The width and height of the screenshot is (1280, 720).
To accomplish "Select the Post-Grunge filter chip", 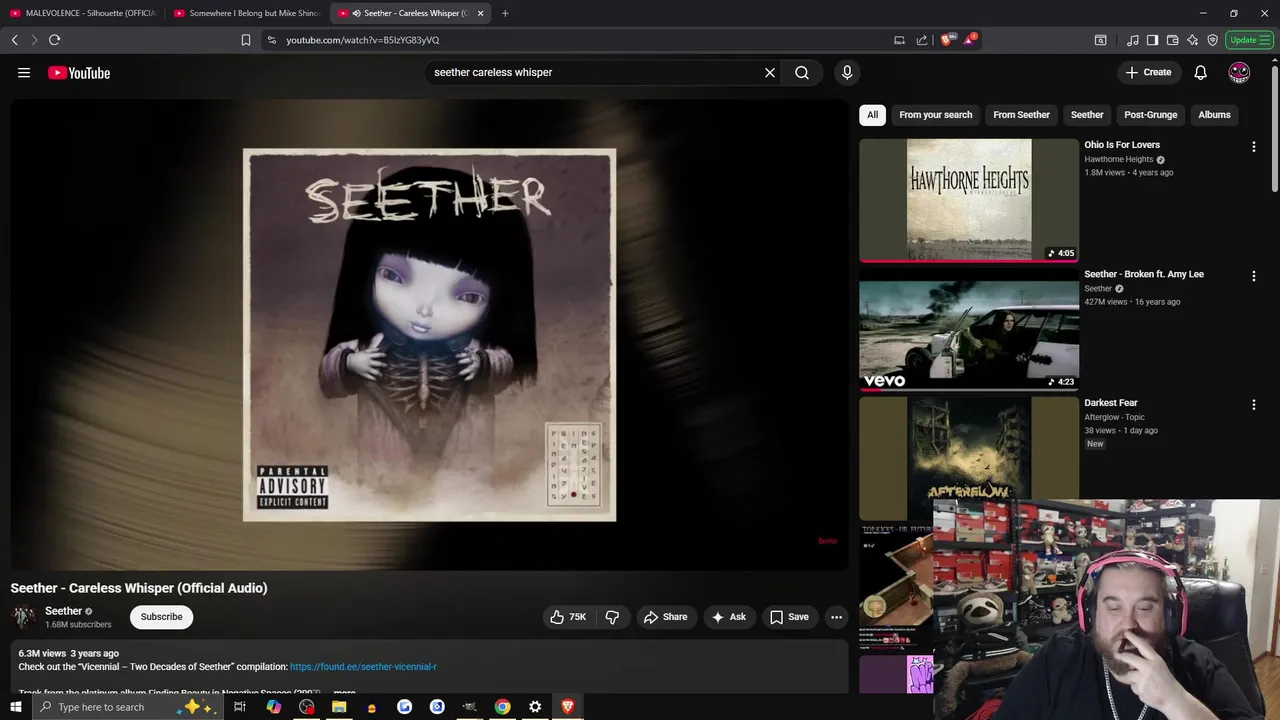I will tap(1150, 114).
